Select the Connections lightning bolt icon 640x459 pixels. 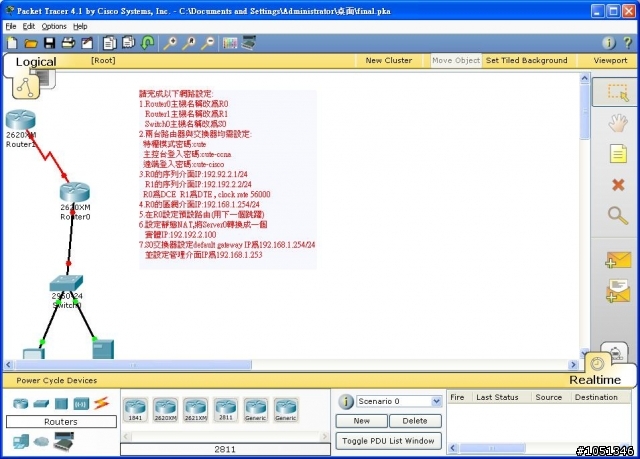point(101,403)
